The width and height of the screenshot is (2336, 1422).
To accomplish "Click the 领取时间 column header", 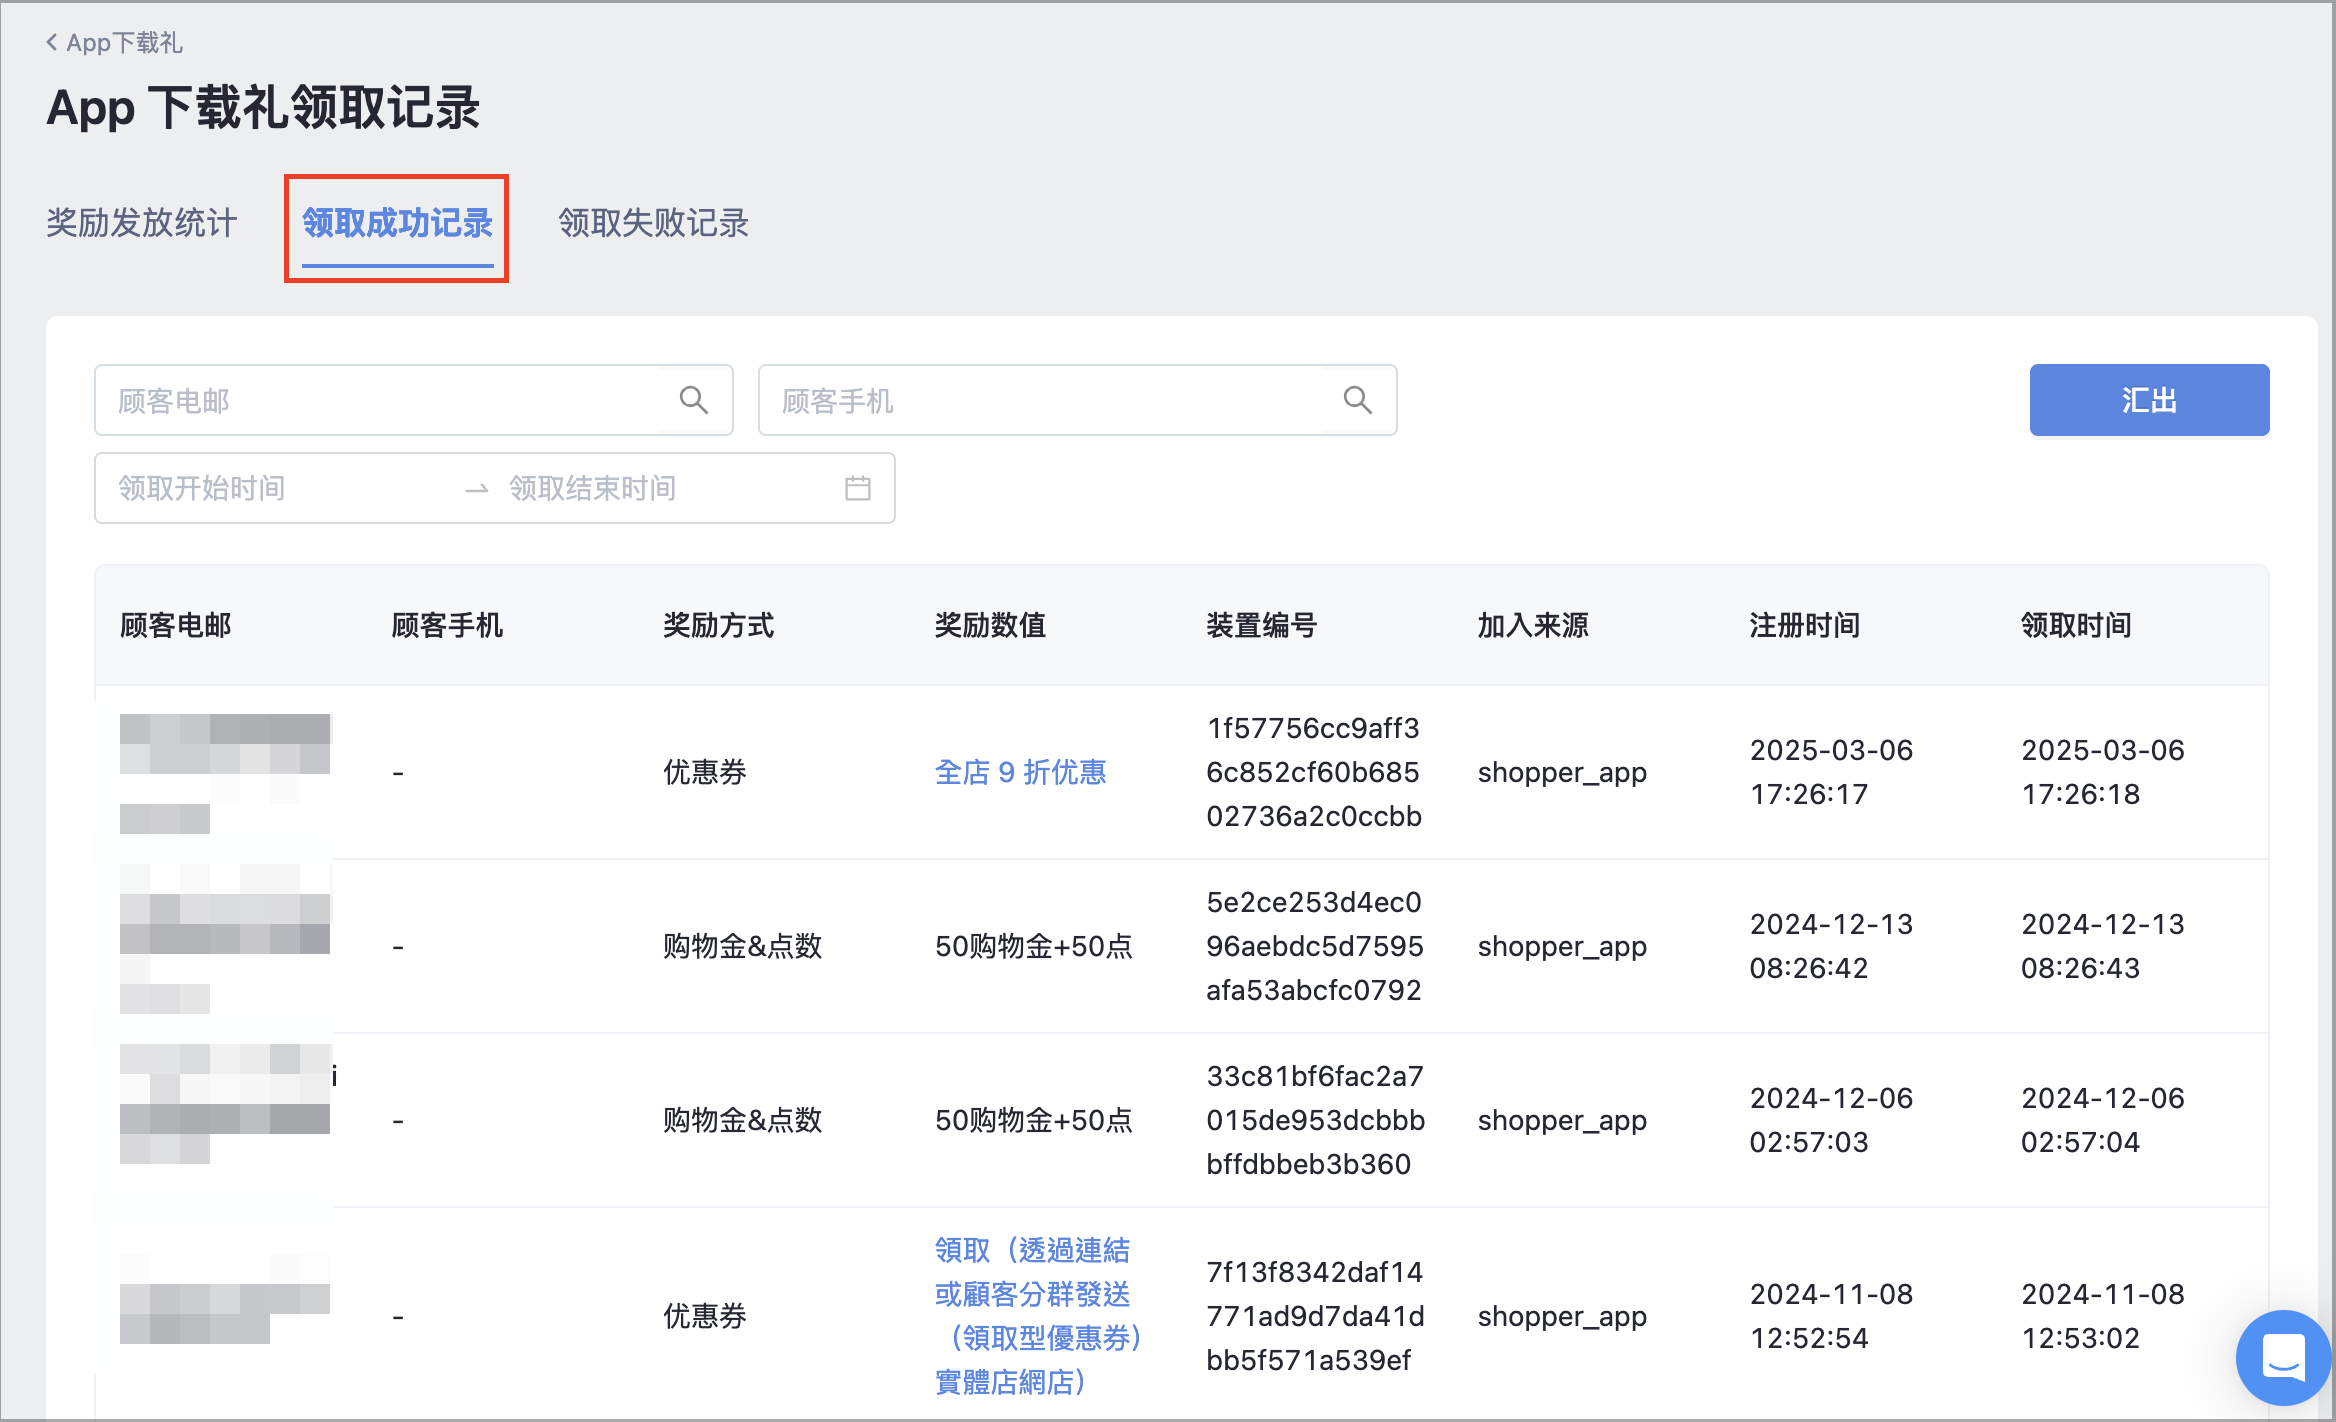I will pos(2076,625).
